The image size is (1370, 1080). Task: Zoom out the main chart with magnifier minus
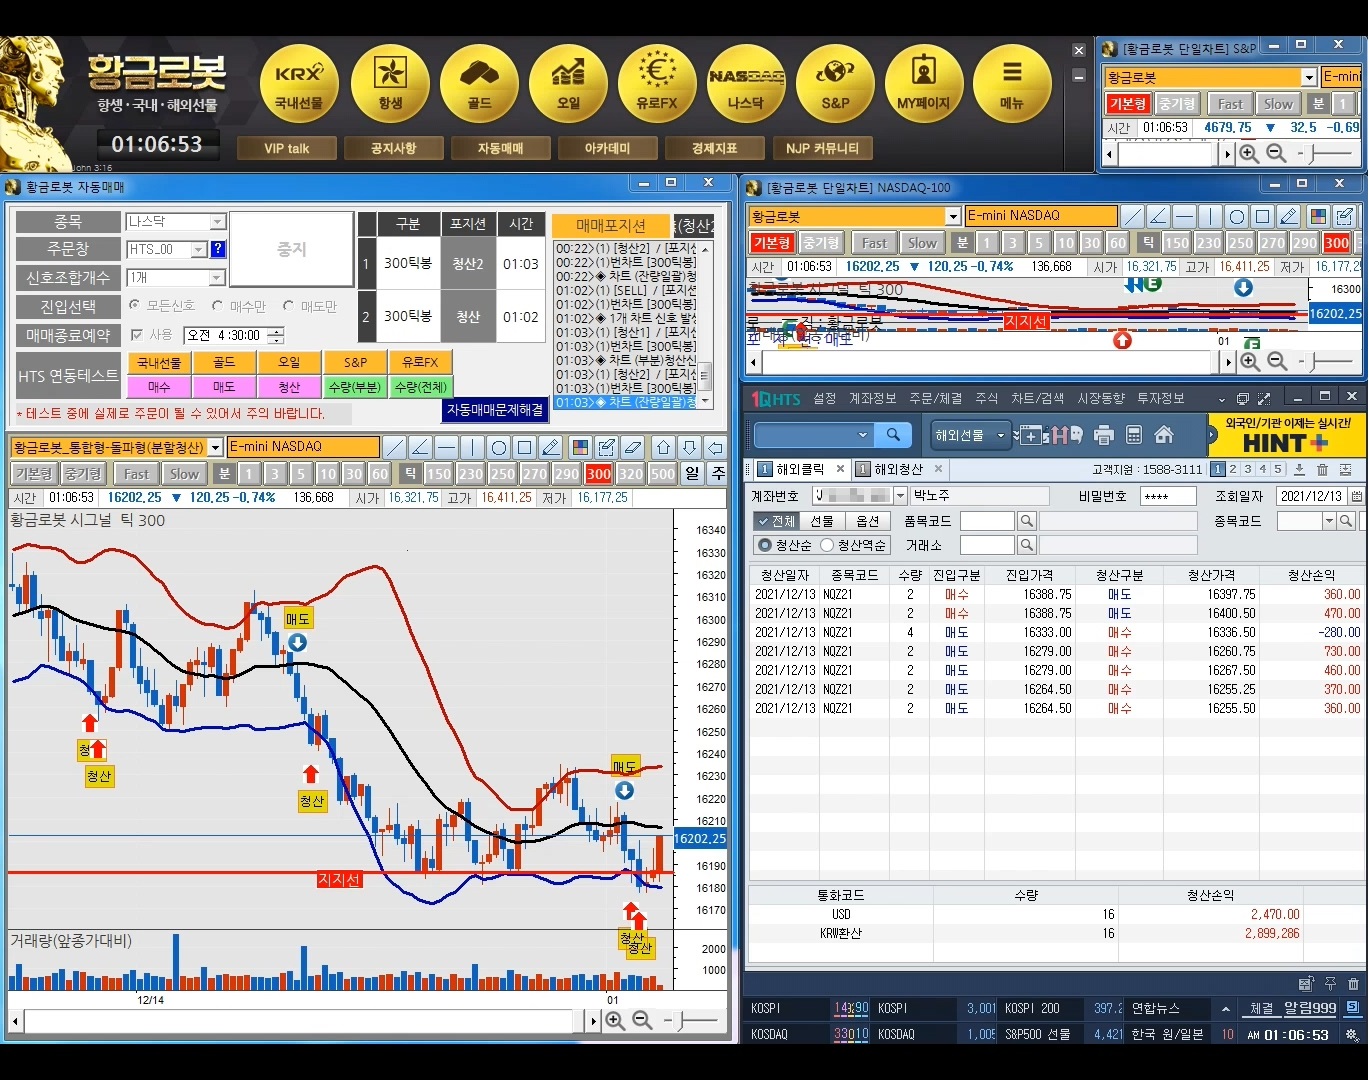643,1021
